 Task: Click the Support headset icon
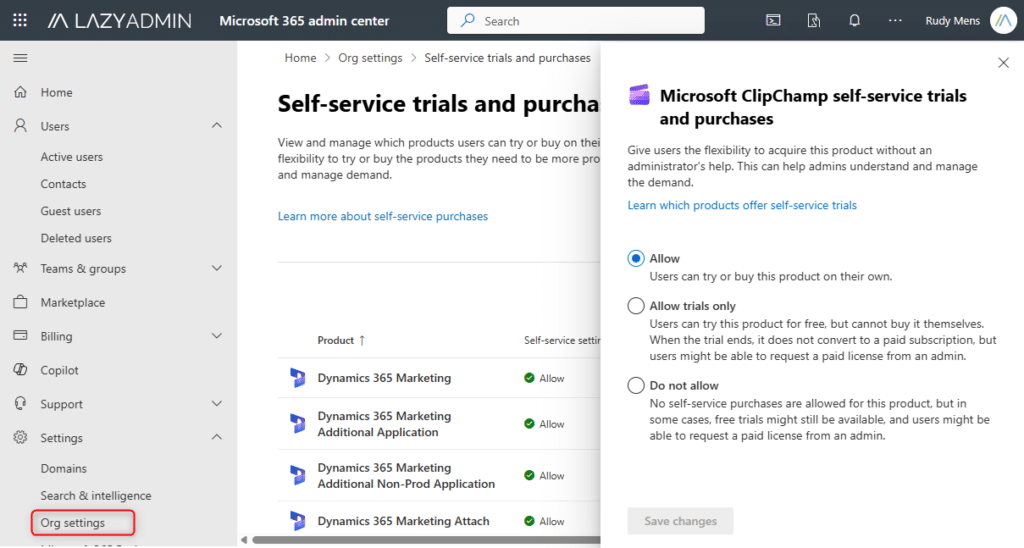(x=20, y=403)
